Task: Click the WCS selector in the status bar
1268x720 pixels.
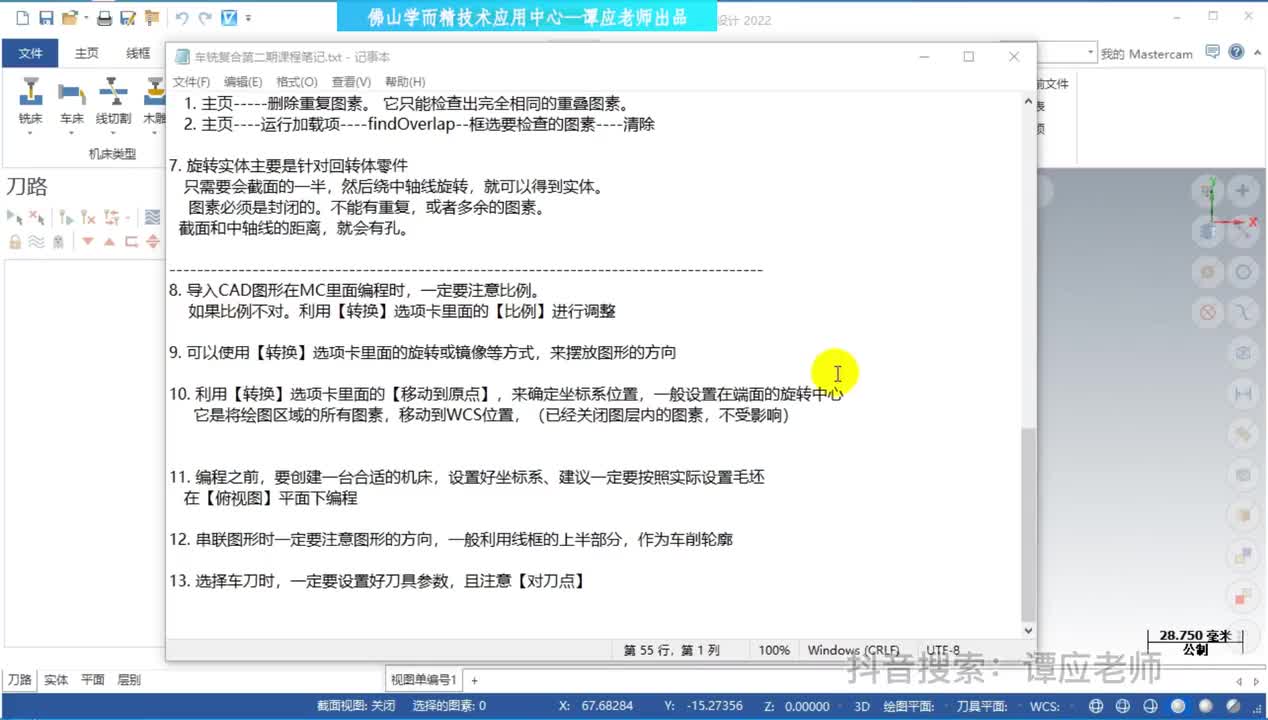Action: 1045,706
